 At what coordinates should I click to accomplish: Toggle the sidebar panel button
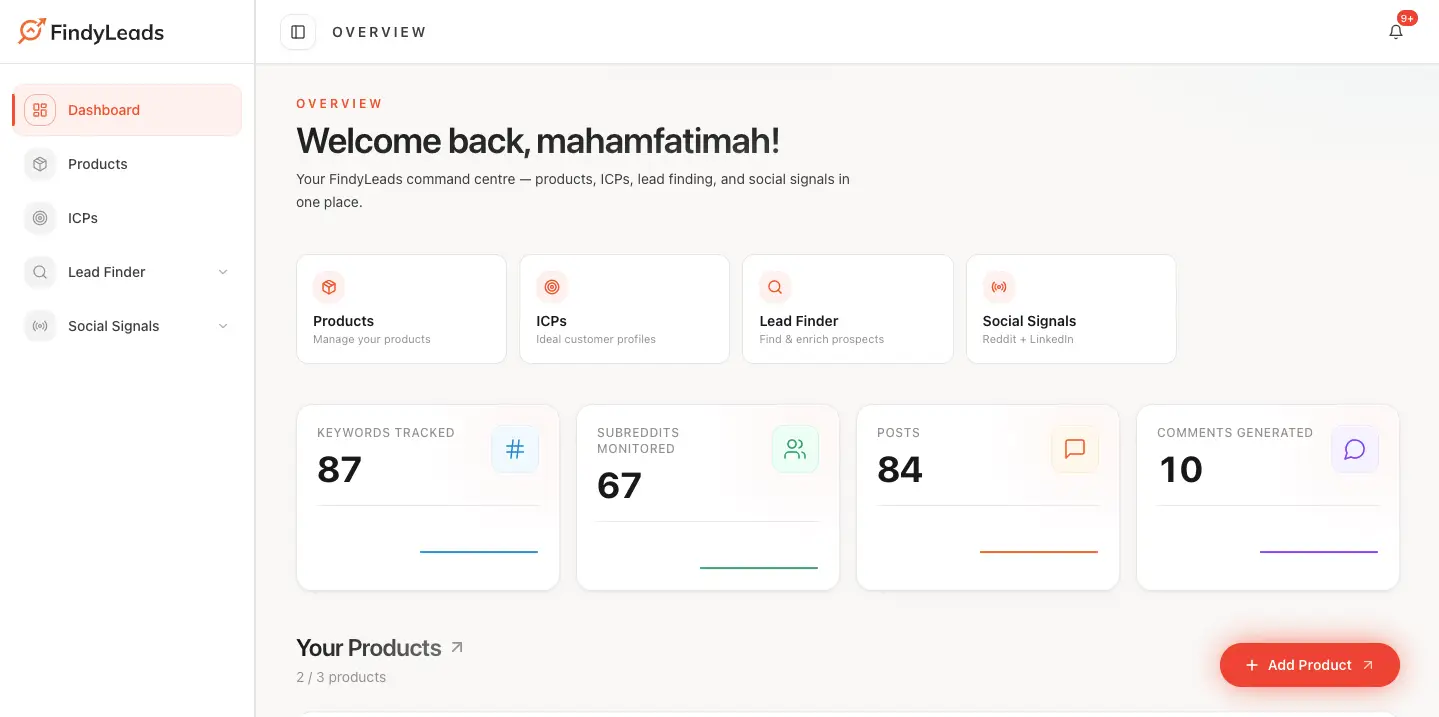pyautogui.click(x=298, y=32)
